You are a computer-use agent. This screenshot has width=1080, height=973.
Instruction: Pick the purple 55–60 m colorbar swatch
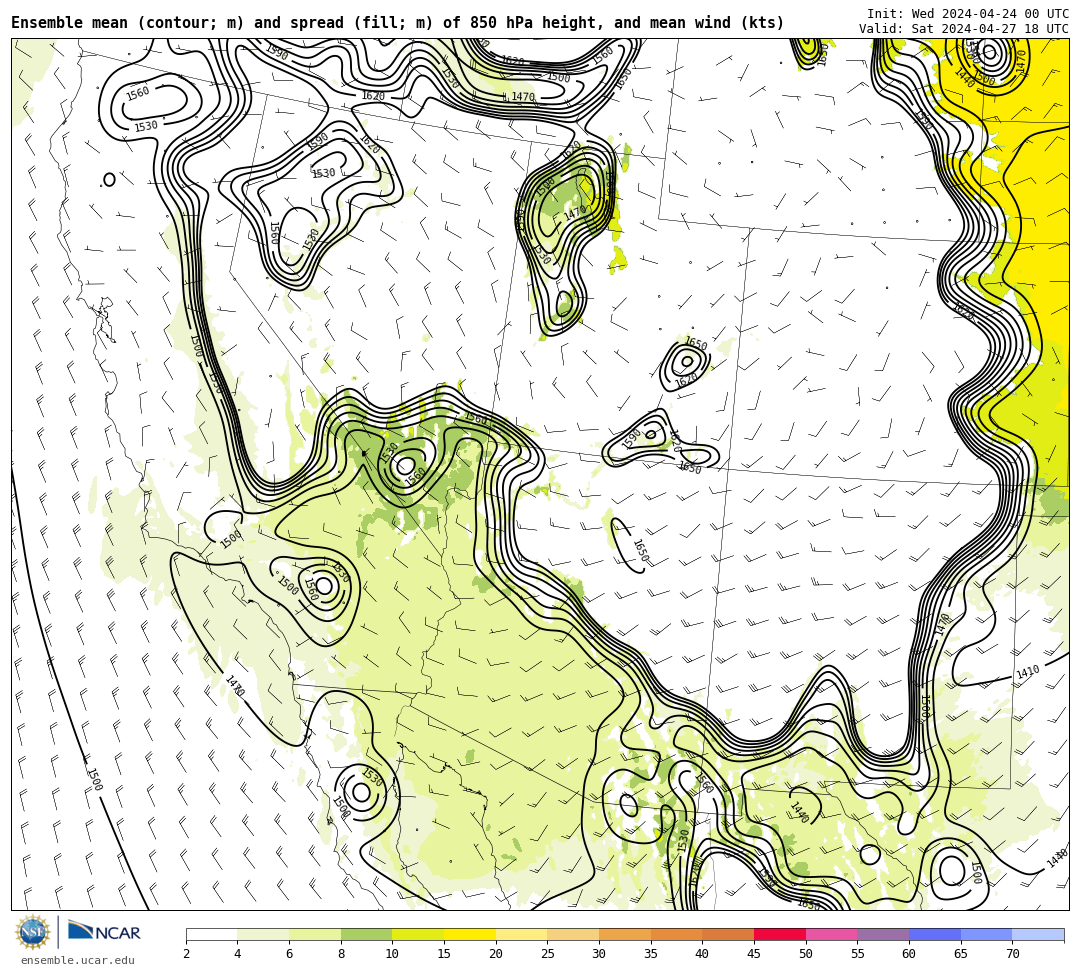[883, 934]
